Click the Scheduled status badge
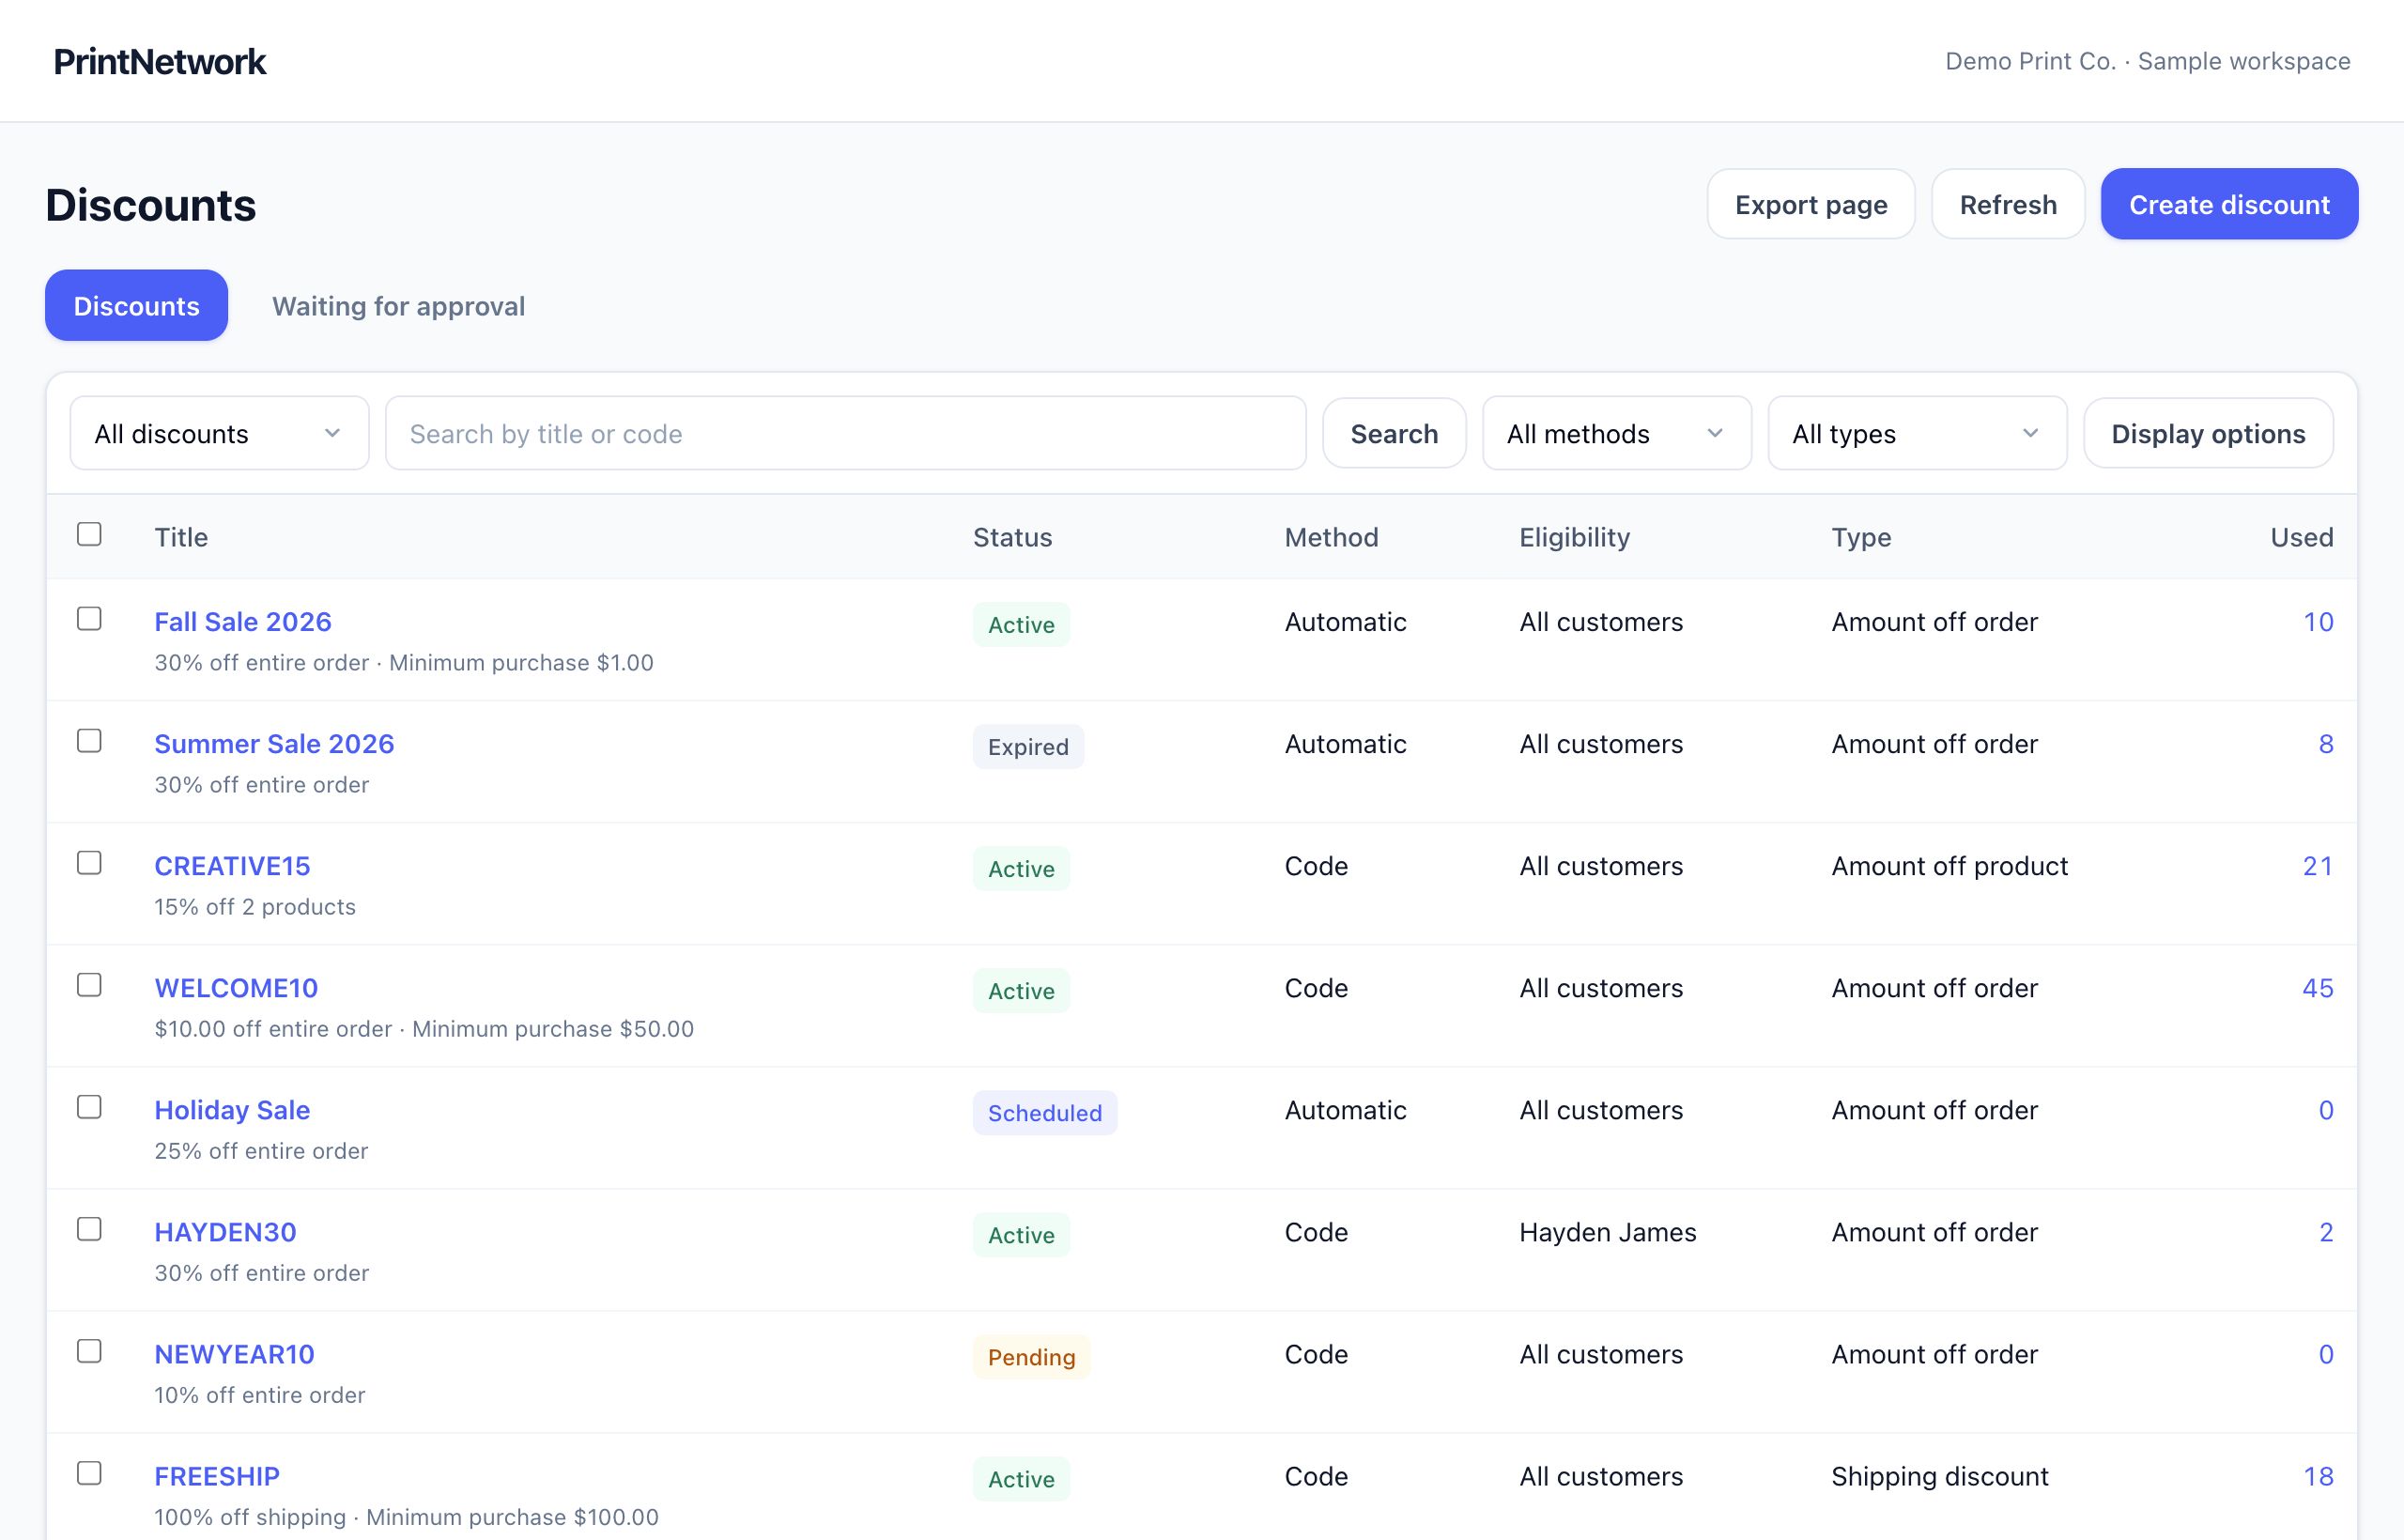The width and height of the screenshot is (2404, 1540). coord(1045,1113)
